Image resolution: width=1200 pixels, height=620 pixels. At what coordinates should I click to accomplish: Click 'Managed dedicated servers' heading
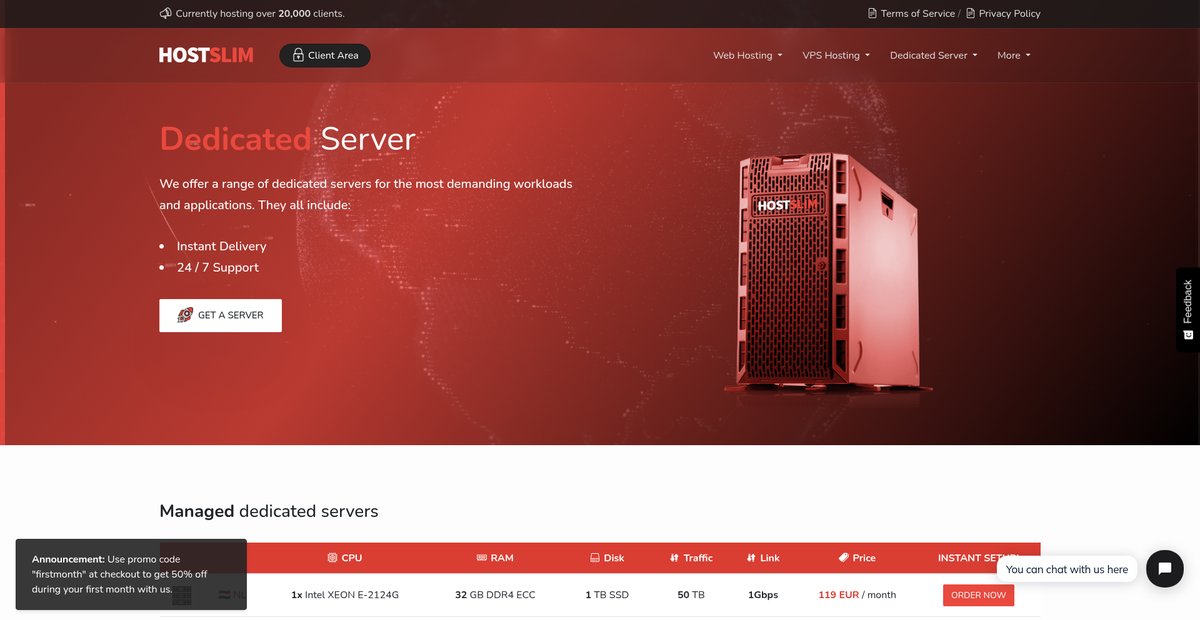click(x=269, y=511)
